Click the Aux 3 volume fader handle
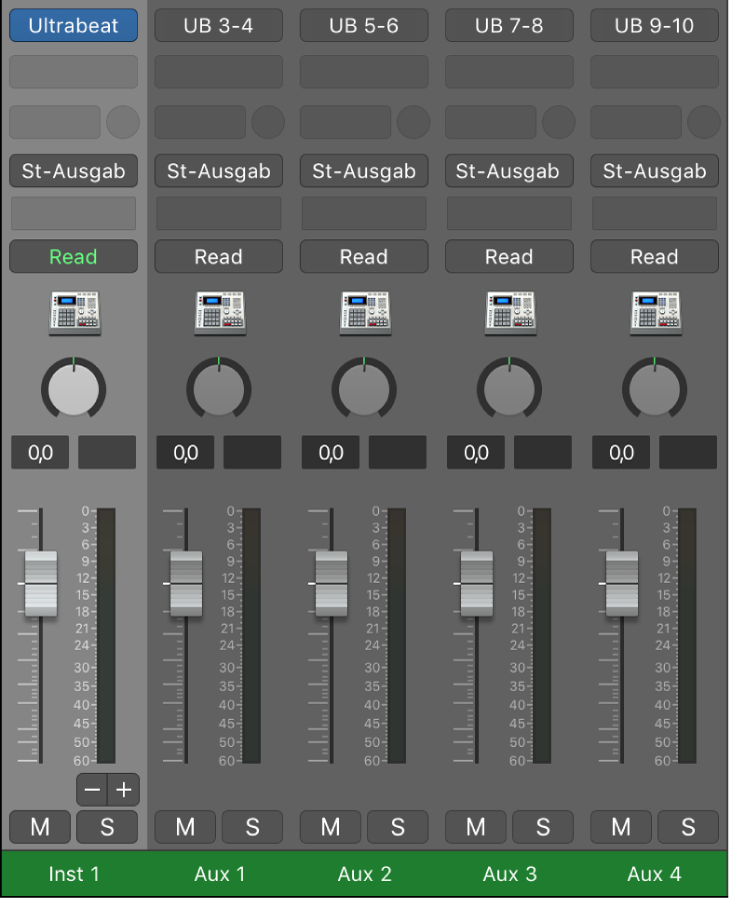The image size is (729, 902). tap(476, 584)
